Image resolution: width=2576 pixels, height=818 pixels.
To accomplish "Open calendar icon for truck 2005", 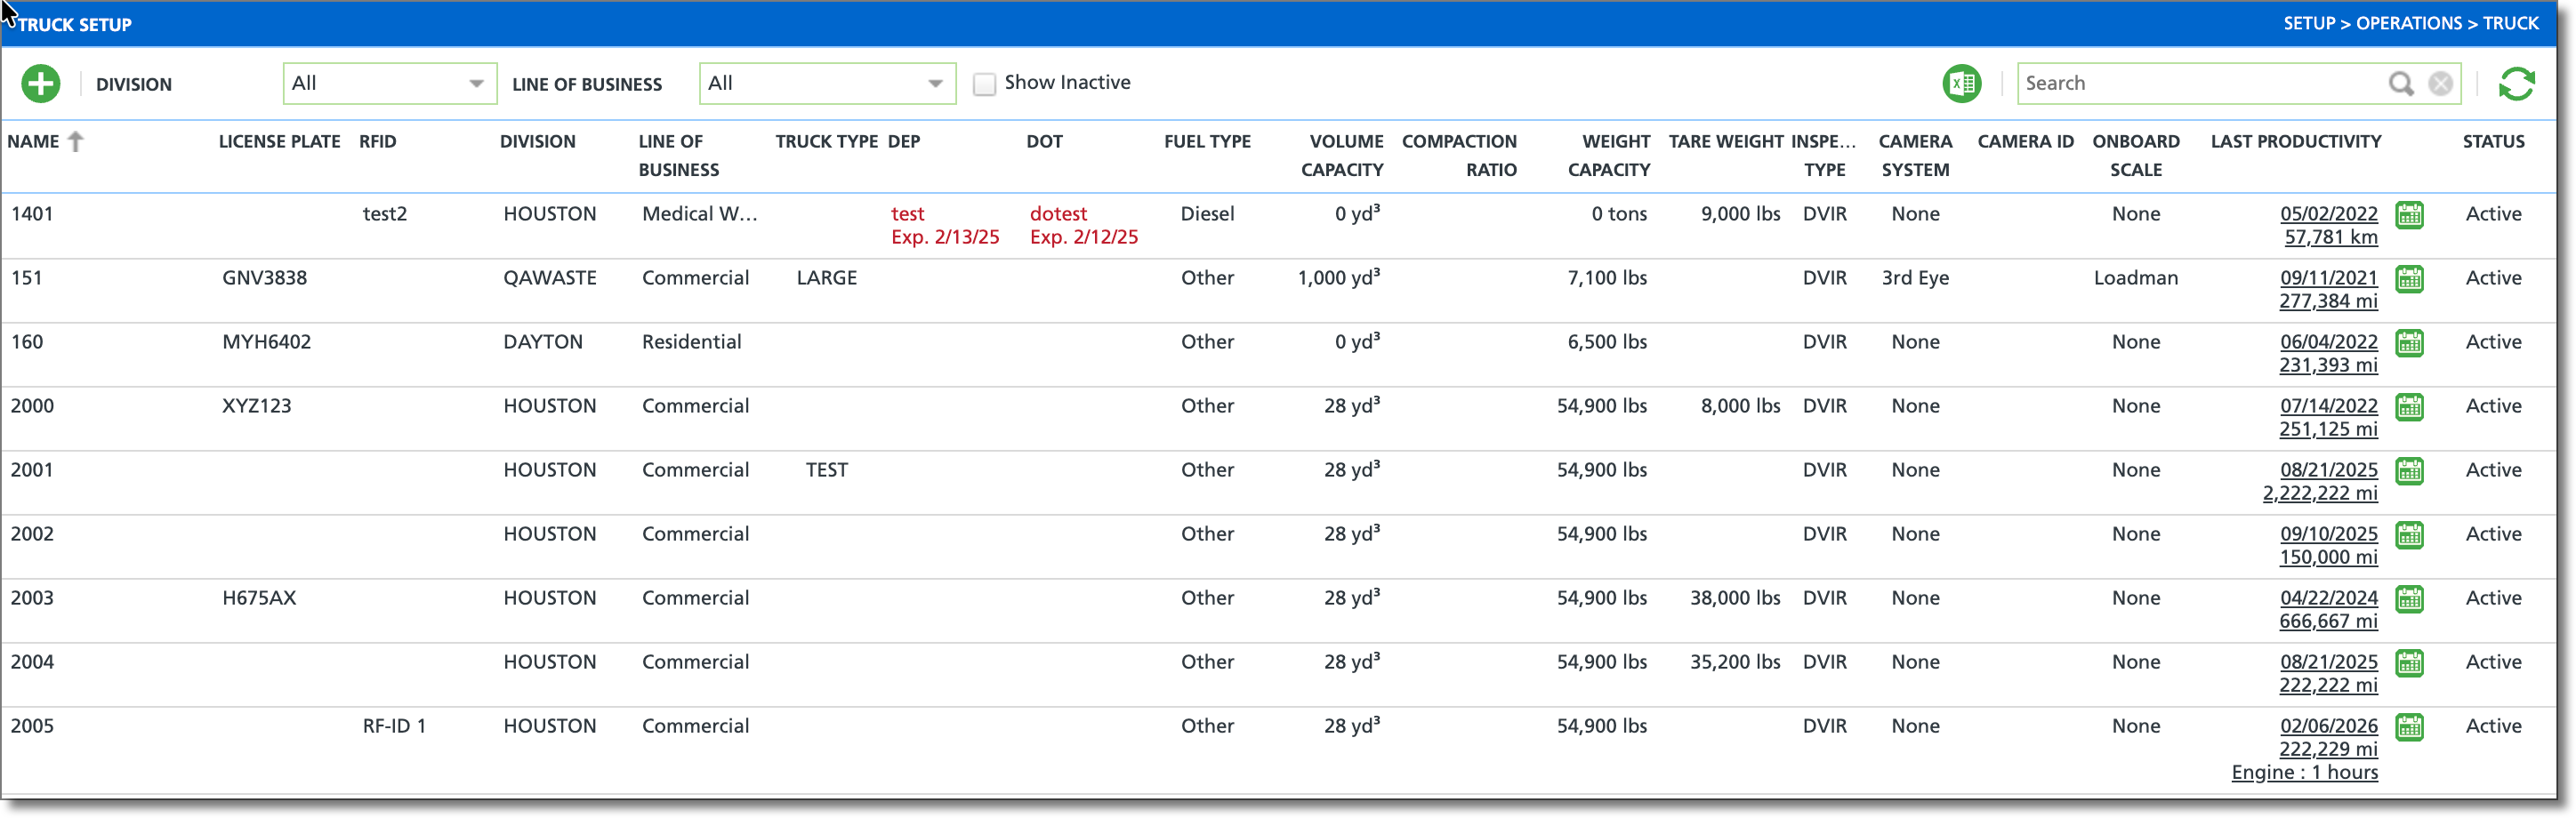I will point(2409,727).
